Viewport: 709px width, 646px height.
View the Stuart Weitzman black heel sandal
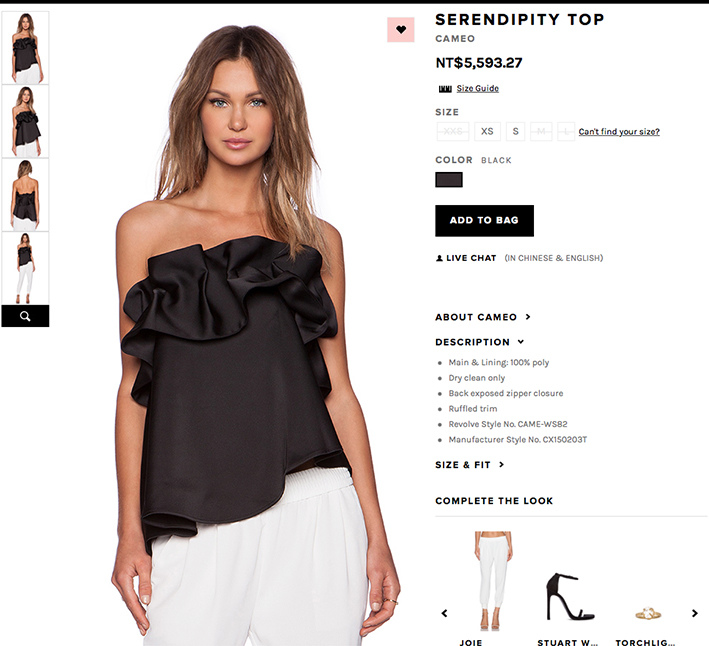tap(569, 596)
